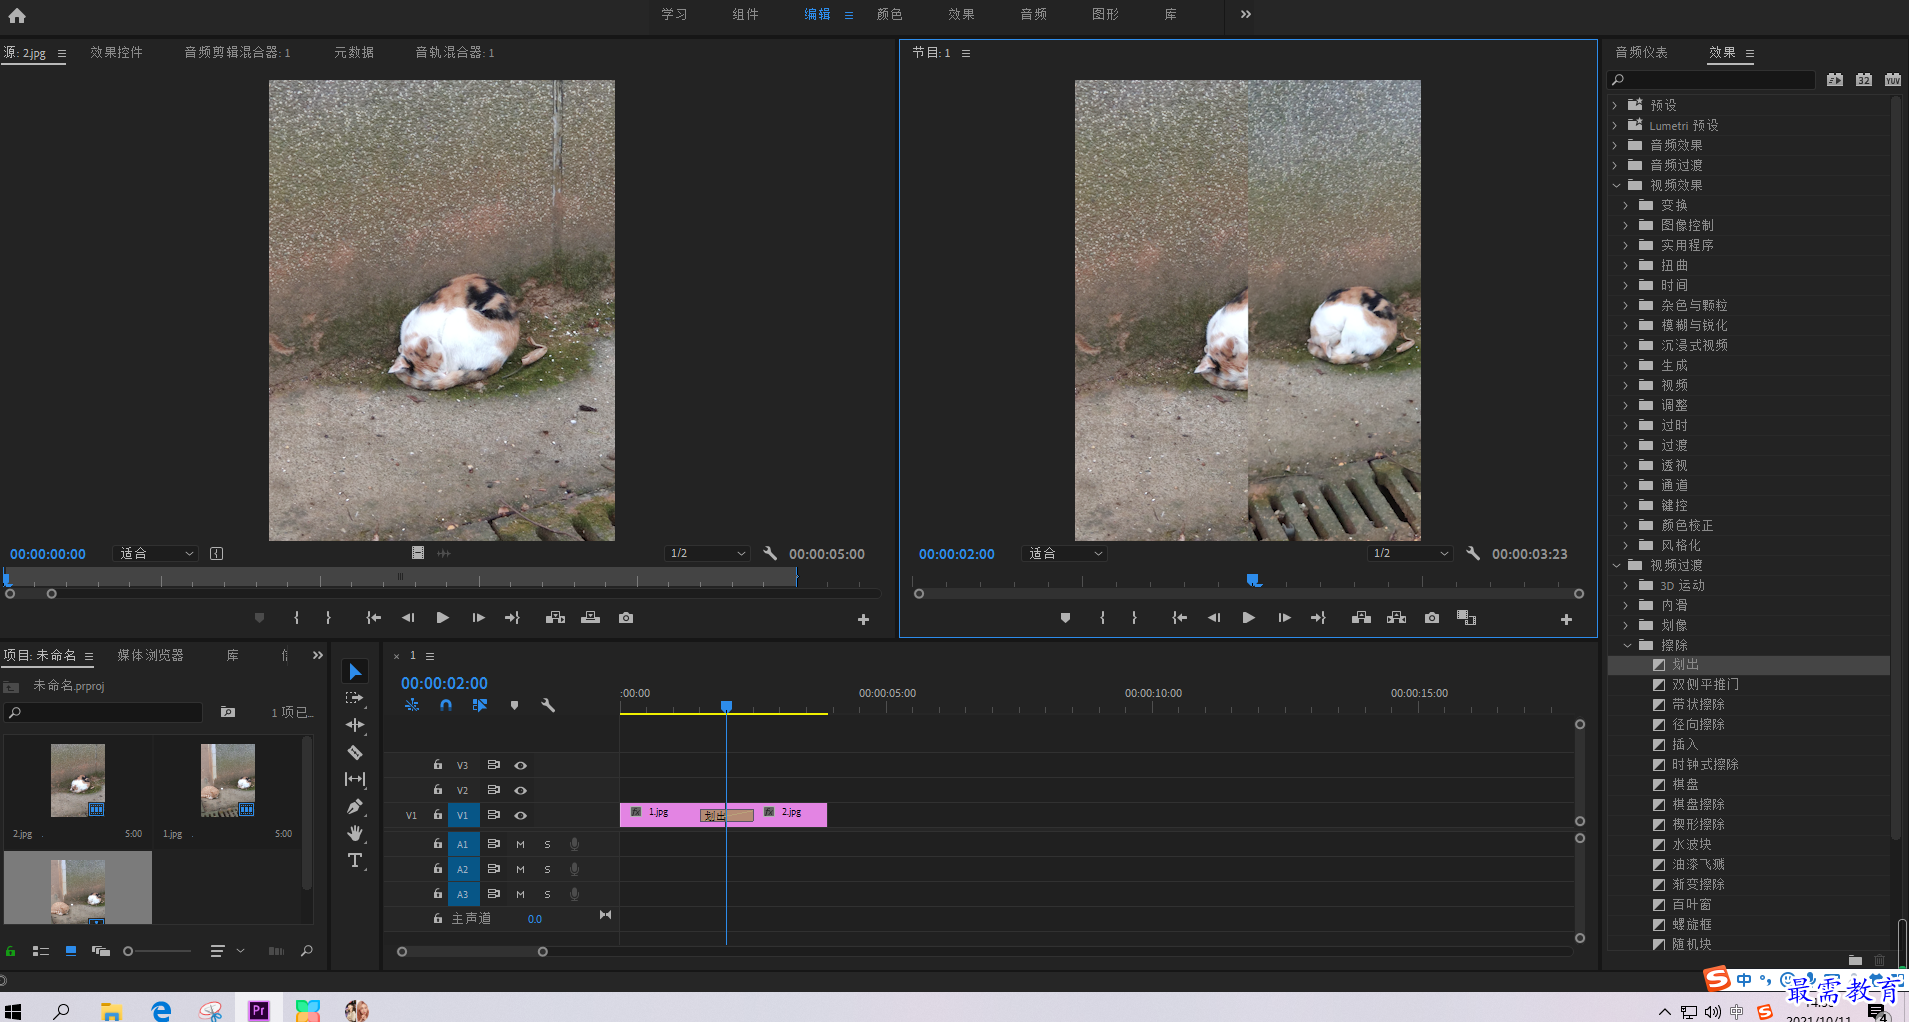
Task: Open Program monitor button editor plus
Action: [1566, 620]
